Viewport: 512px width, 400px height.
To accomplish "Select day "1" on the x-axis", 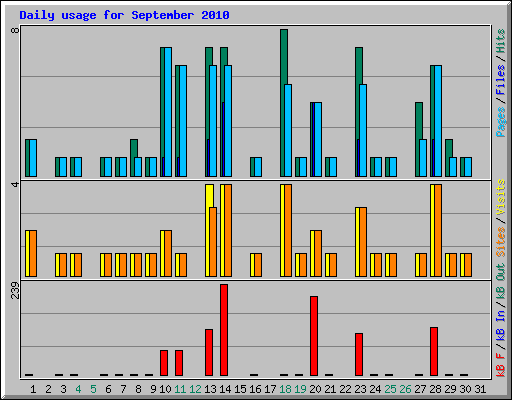I will click(x=33, y=389).
